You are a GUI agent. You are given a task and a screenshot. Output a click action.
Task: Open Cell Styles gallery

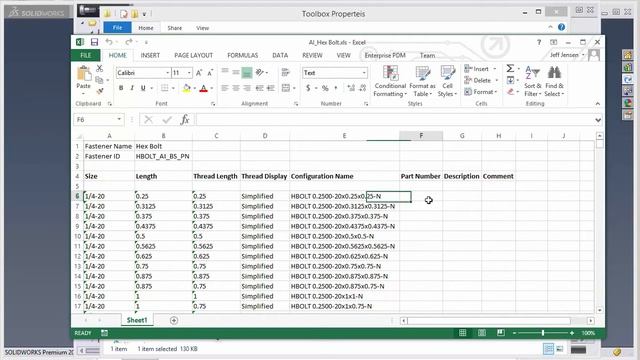point(447,81)
